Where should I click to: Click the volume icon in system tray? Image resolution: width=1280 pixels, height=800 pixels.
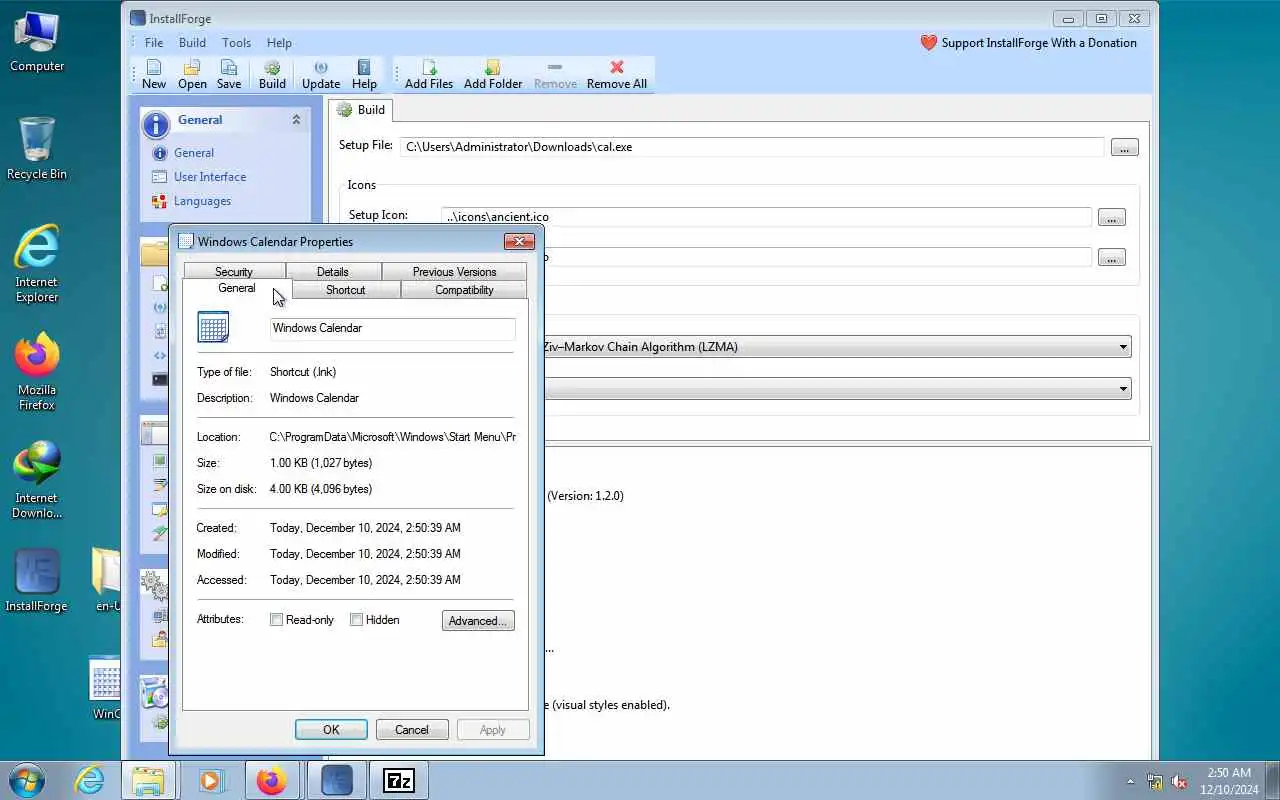click(x=1180, y=781)
